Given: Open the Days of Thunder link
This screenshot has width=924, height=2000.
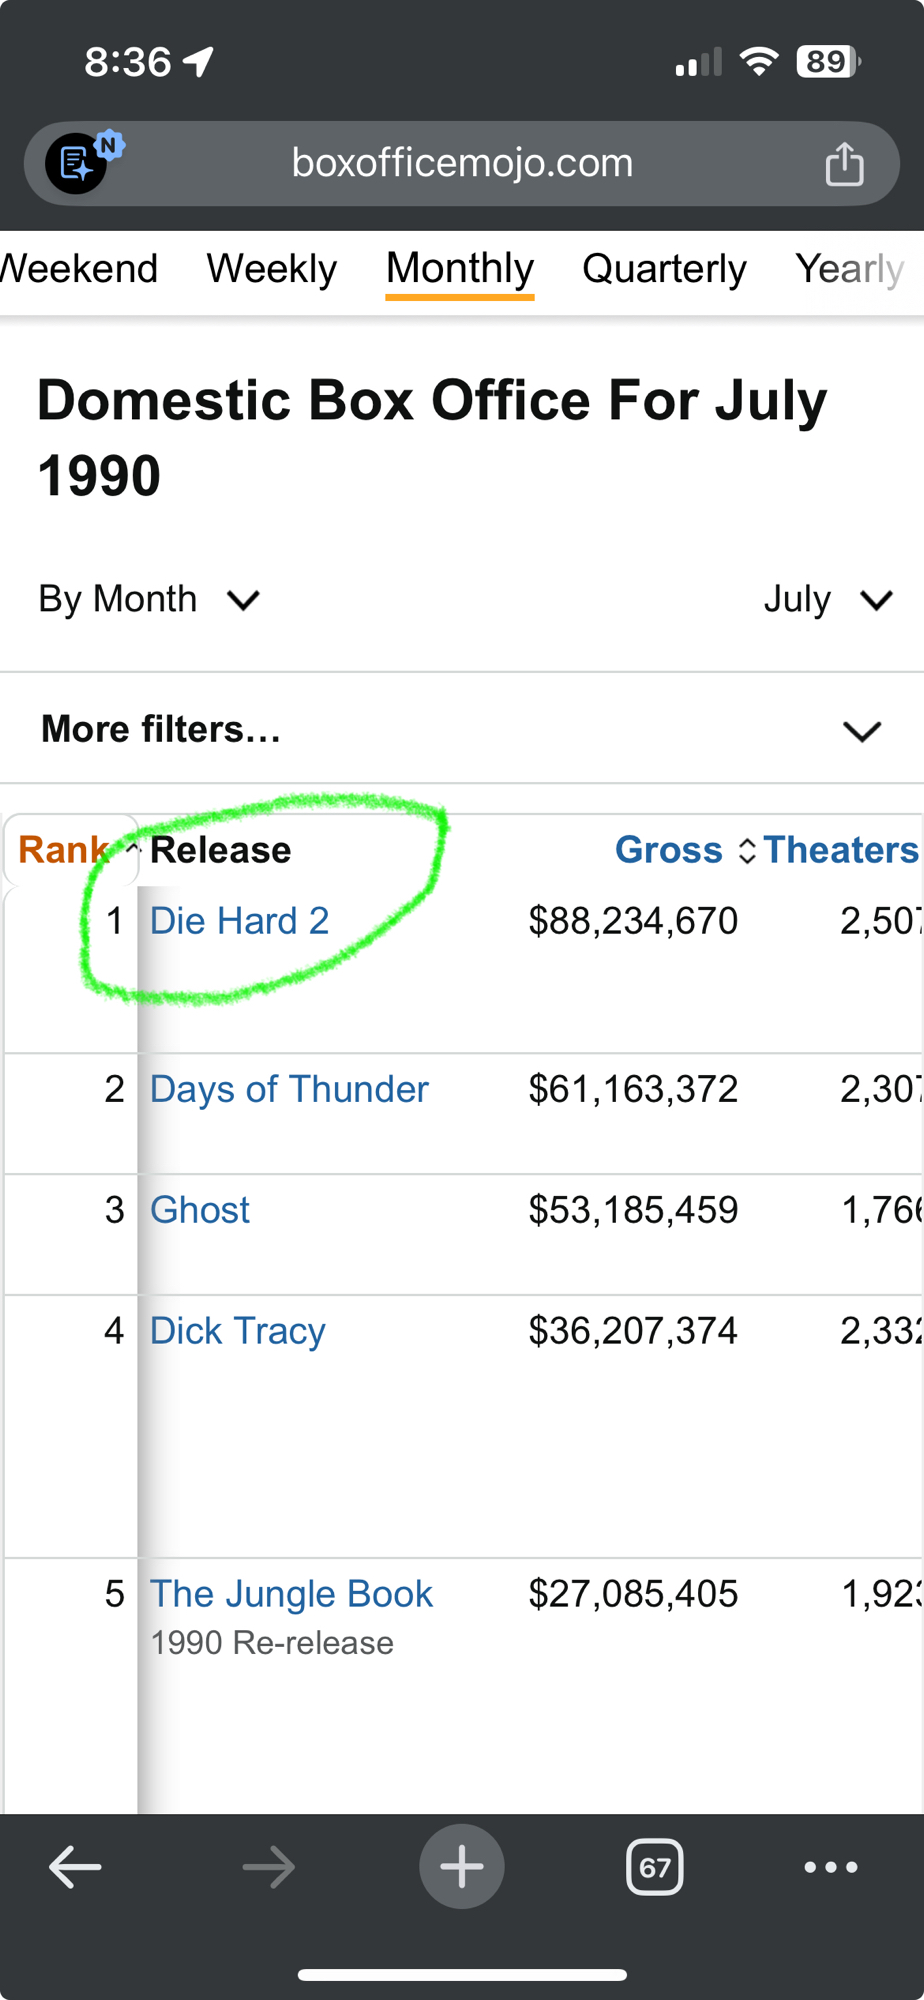Looking at the screenshot, I should click(x=289, y=1089).
